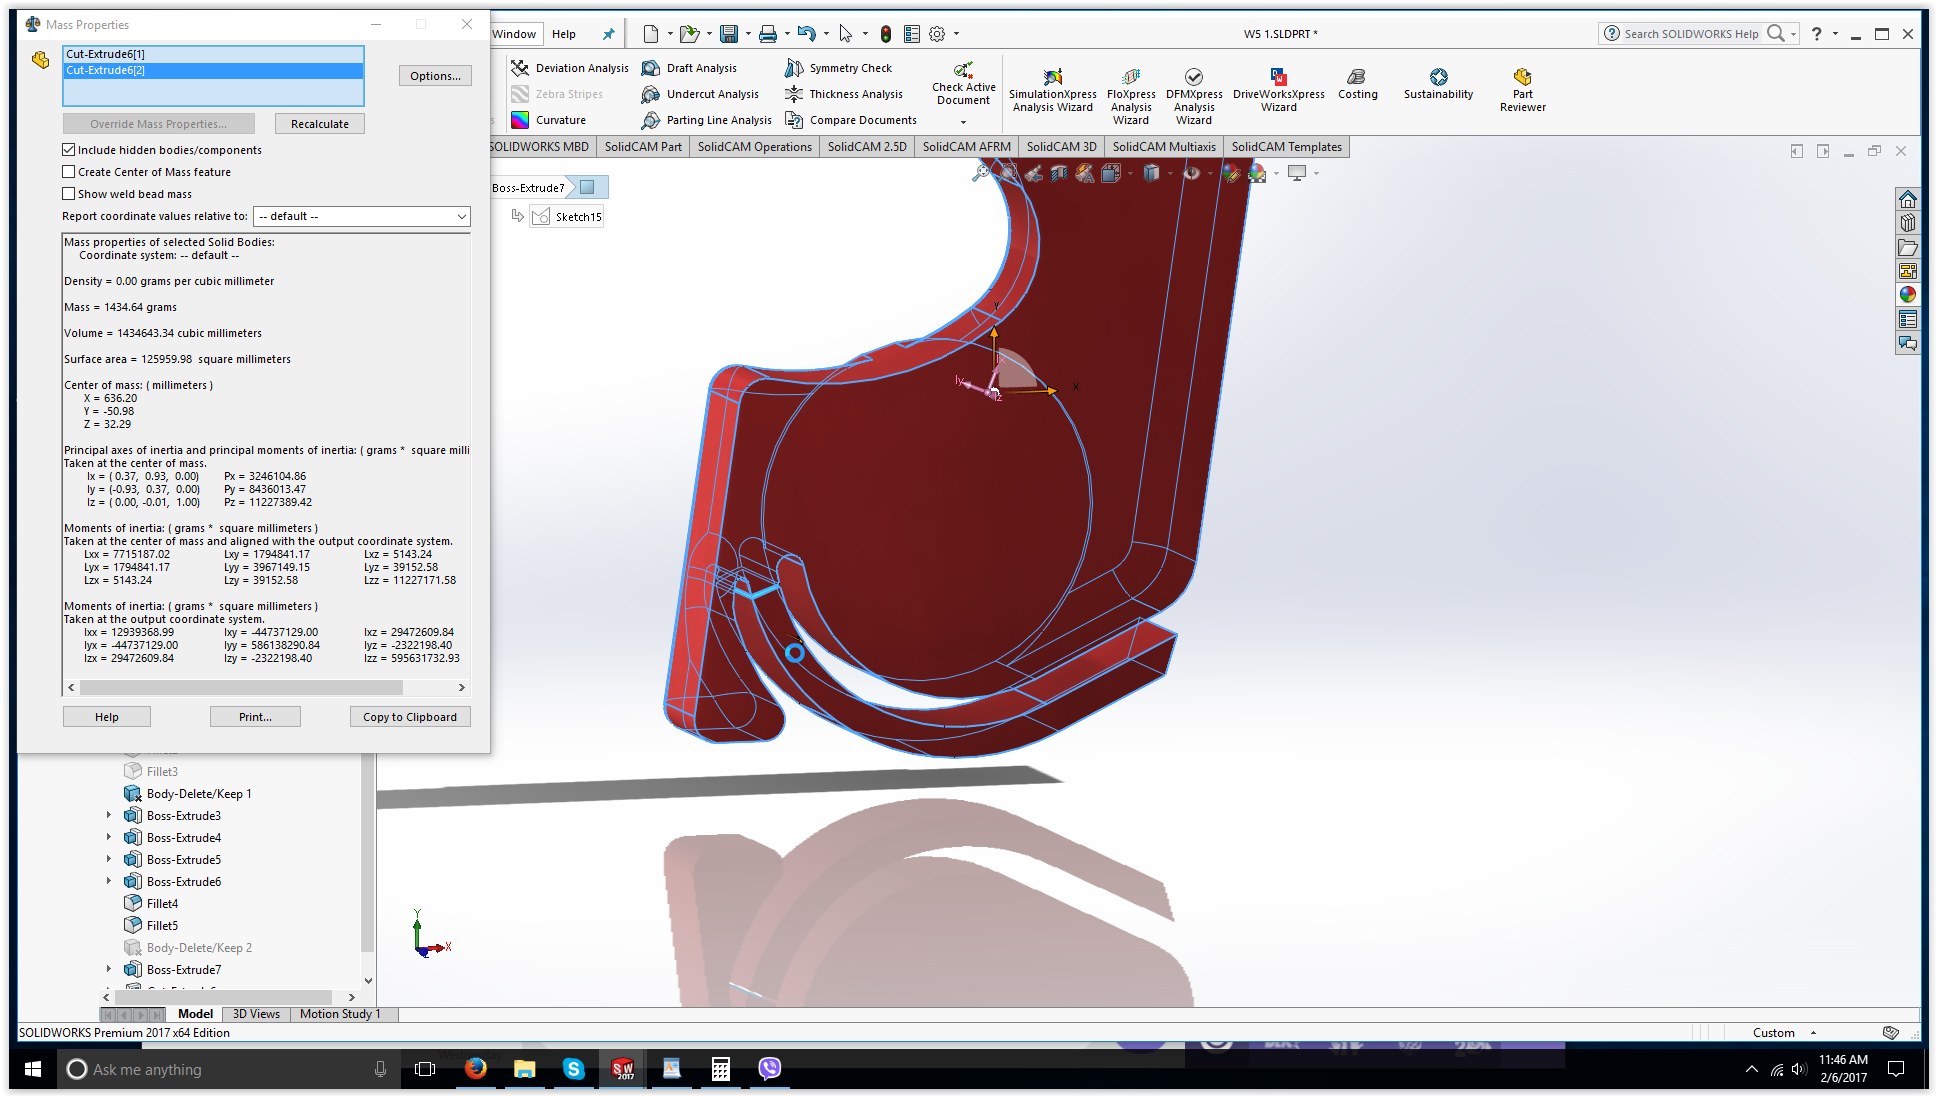Expand Boss-Extrude6 in feature tree
The width and height of the screenshot is (1937, 1097).
[109, 881]
